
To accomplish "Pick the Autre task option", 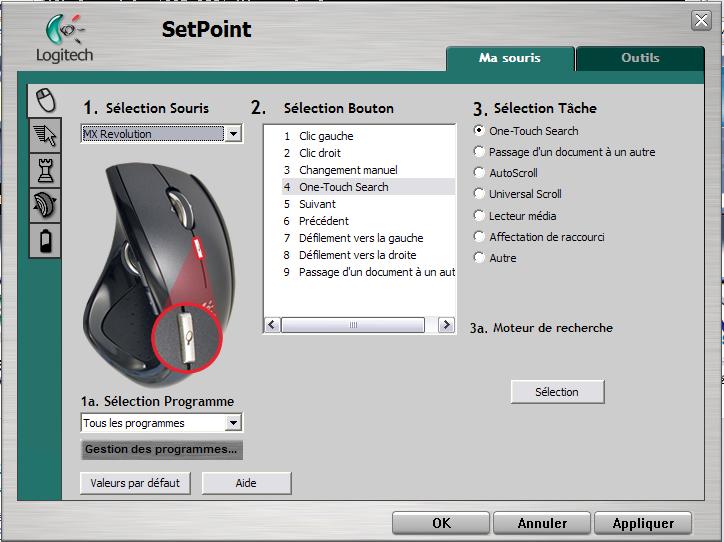I will (x=479, y=258).
